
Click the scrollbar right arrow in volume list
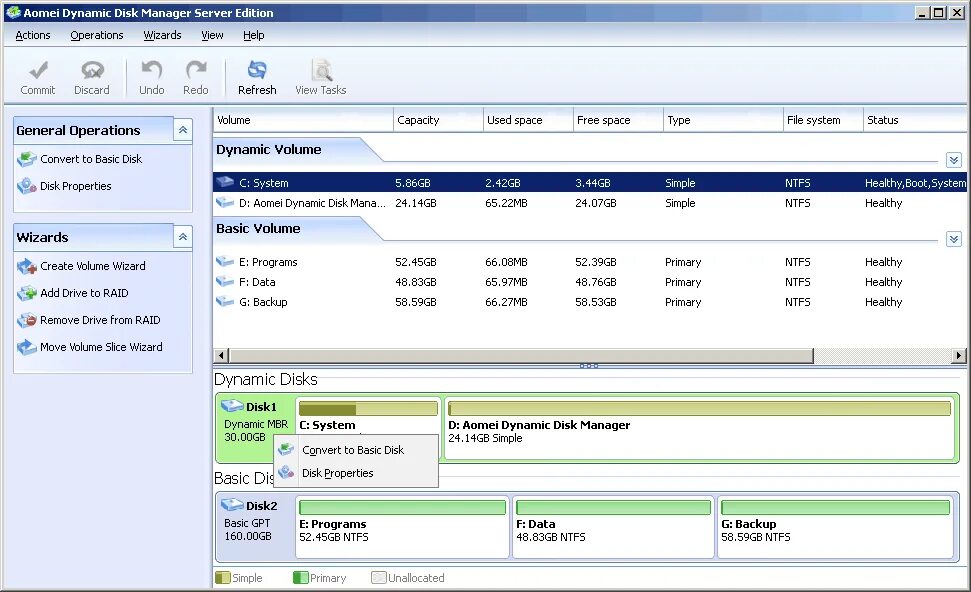[959, 355]
